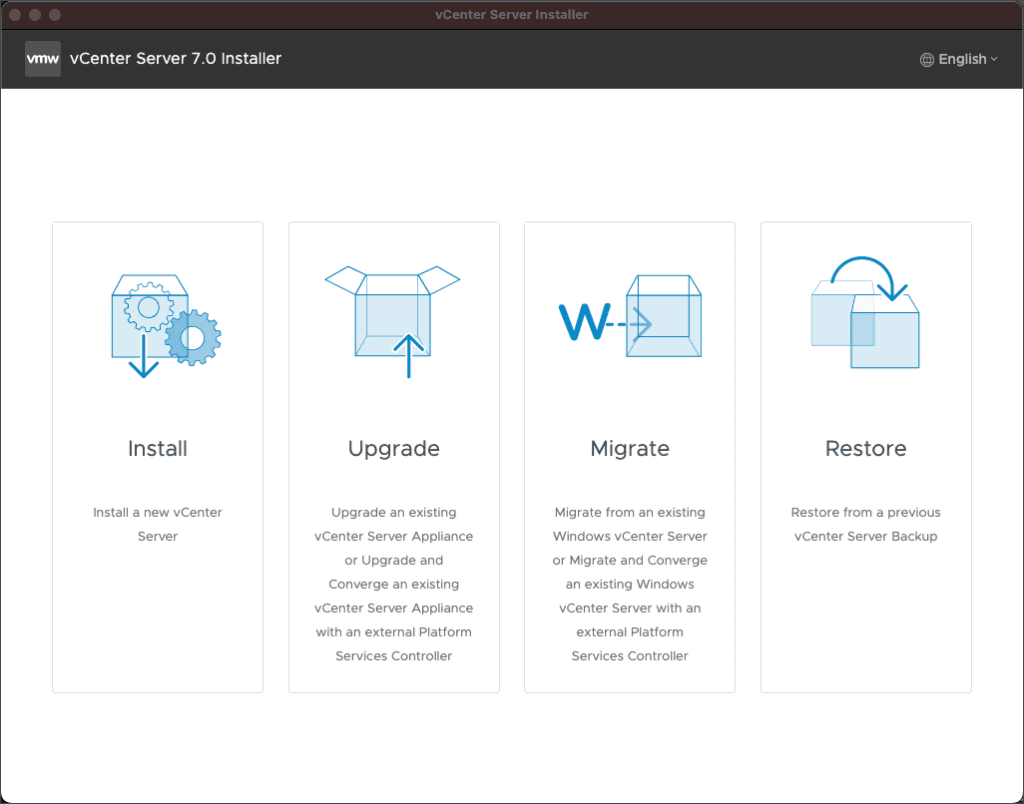Click the Install gears box icon

coord(166,326)
